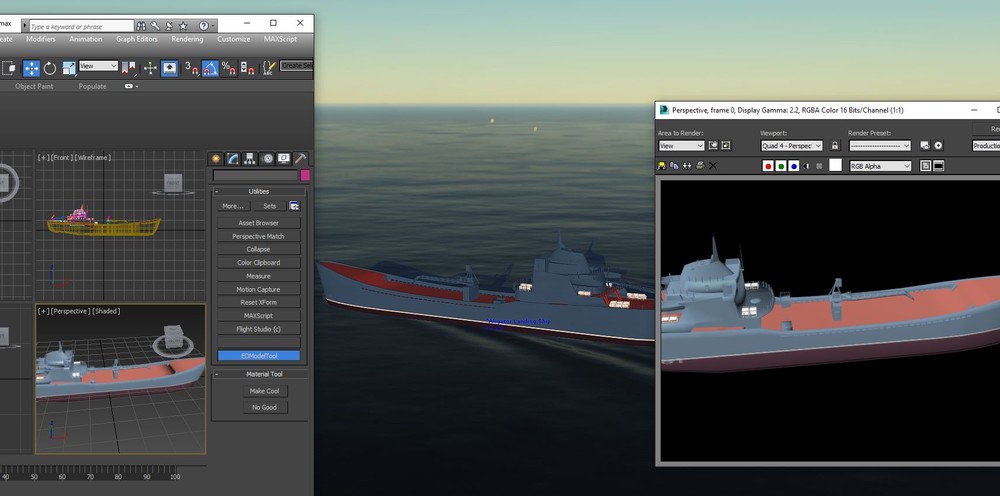This screenshot has width=1000, height=496.
Task: Click the Percent Snap toggle
Action: pyautogui.click(x=228, y=68)
